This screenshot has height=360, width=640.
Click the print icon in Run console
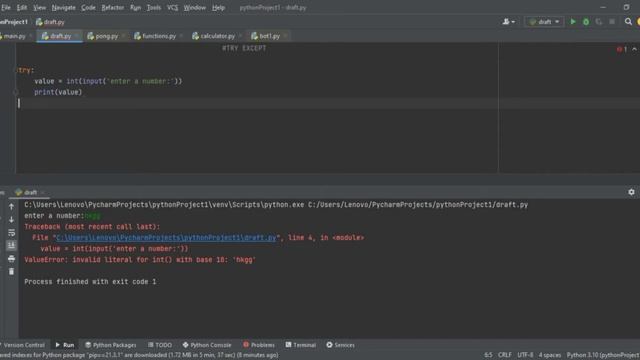[11, 259]
